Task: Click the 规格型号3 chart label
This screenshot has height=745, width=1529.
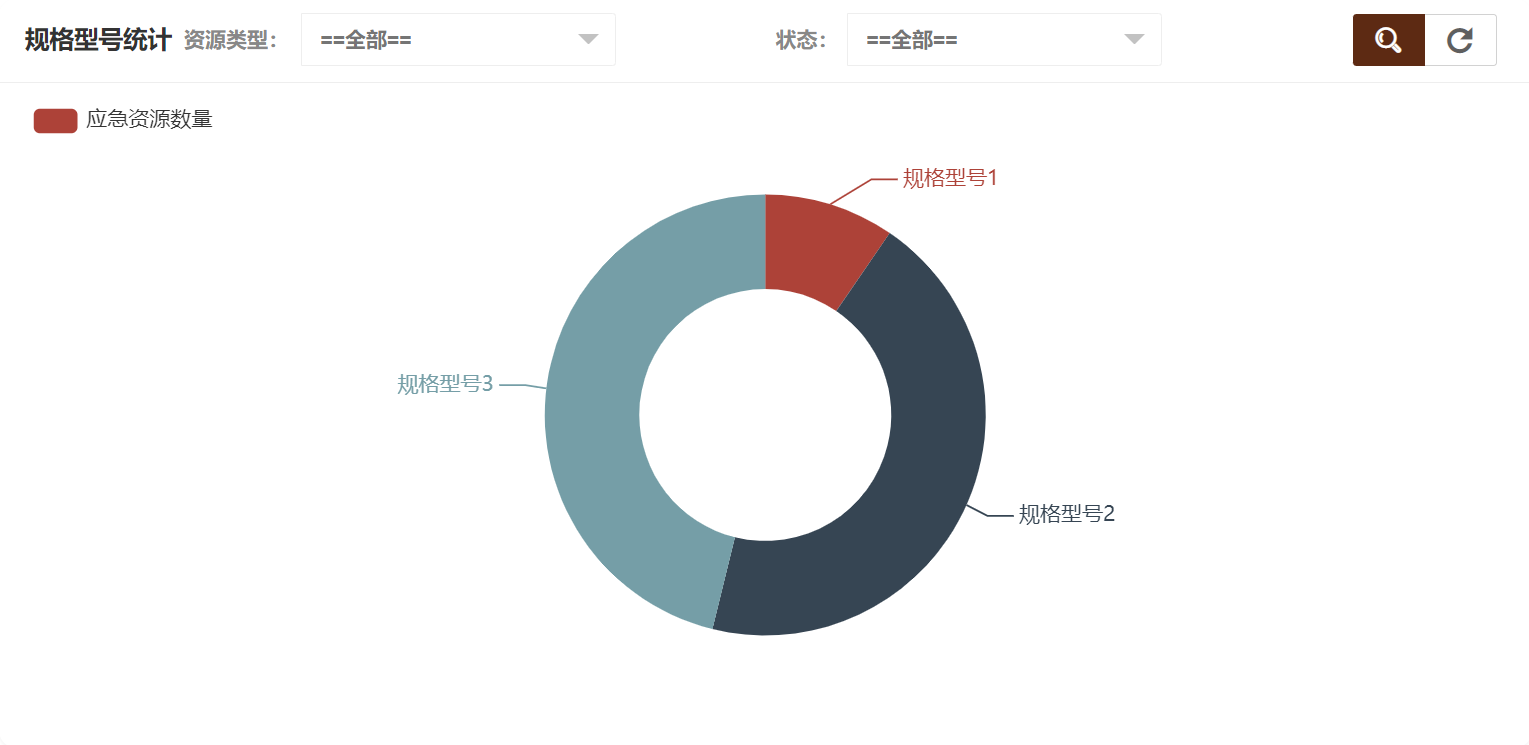Action: click(x=445, y=384)
